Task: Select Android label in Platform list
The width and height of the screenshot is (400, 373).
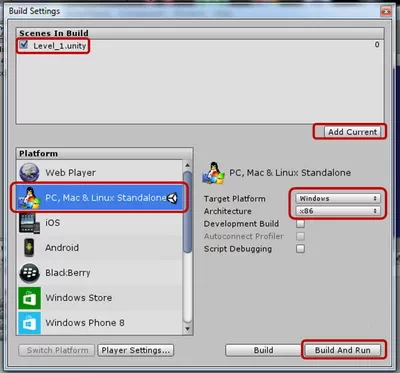Action: pos(62,248)
